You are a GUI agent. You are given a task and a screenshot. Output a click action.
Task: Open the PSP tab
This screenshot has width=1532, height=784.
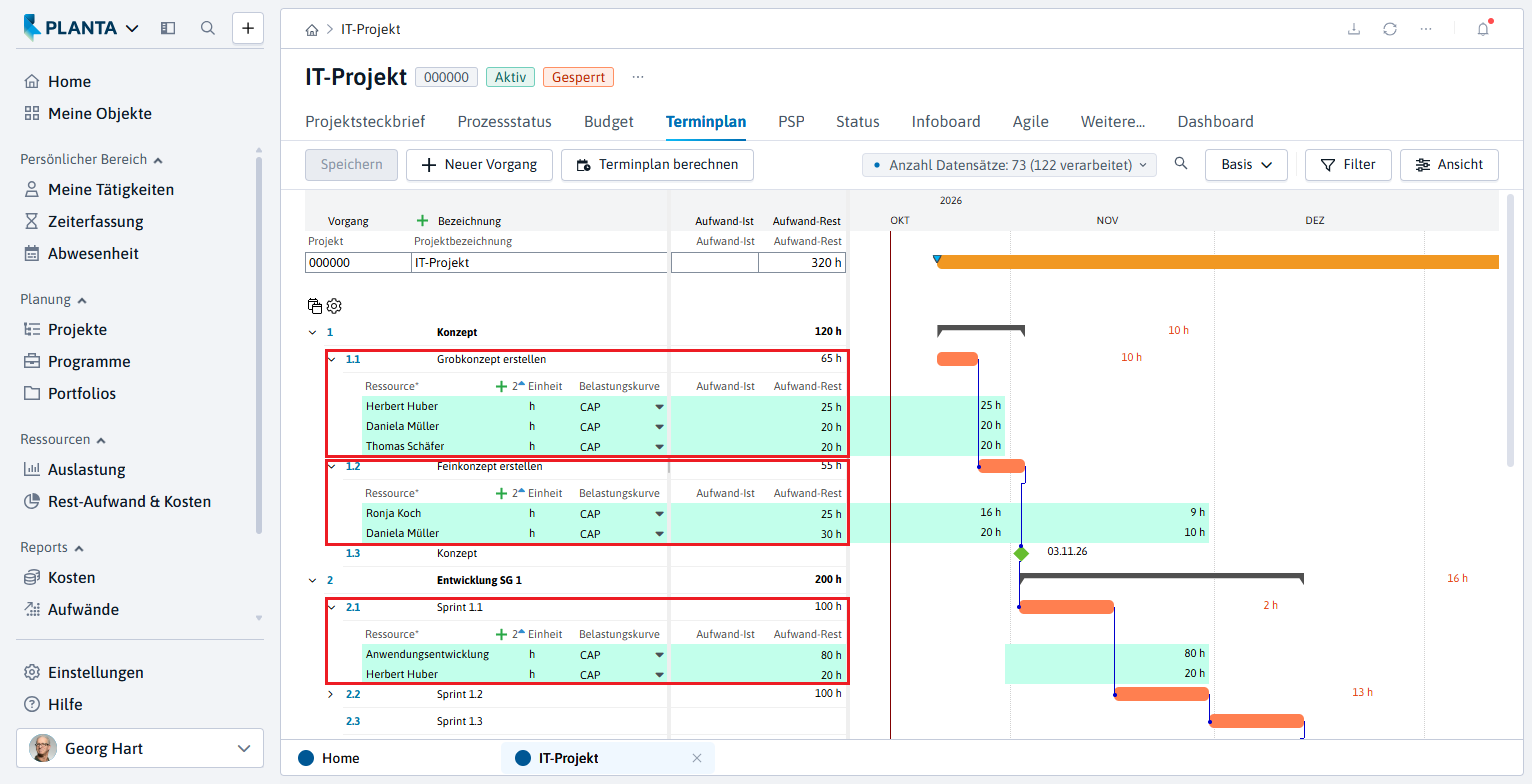tap(791, 122)
